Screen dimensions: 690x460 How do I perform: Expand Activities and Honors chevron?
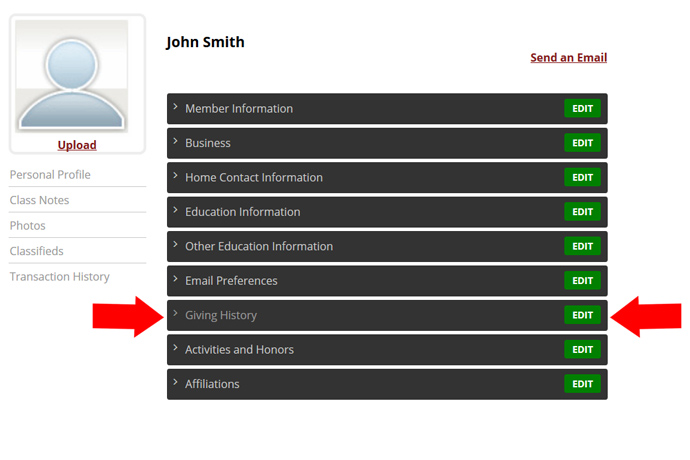click(x=175, y=348)
